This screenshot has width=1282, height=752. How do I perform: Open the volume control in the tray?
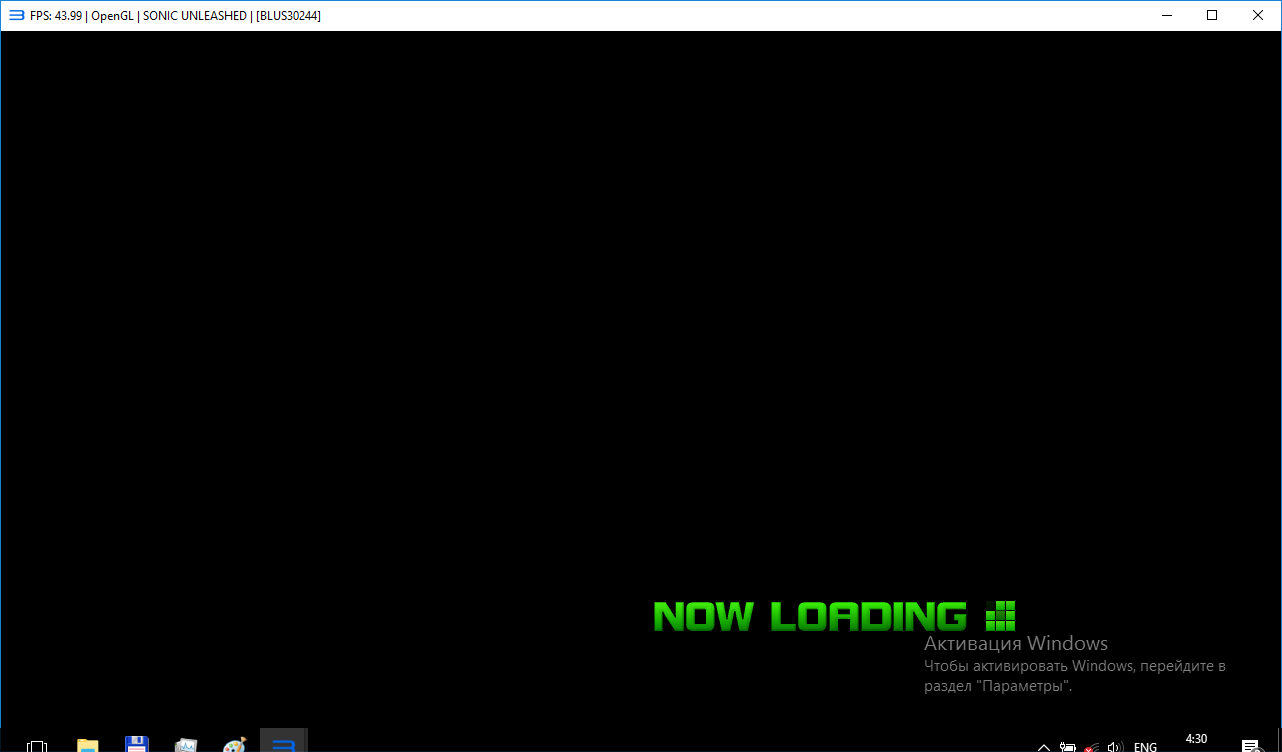pos(1116,746)
